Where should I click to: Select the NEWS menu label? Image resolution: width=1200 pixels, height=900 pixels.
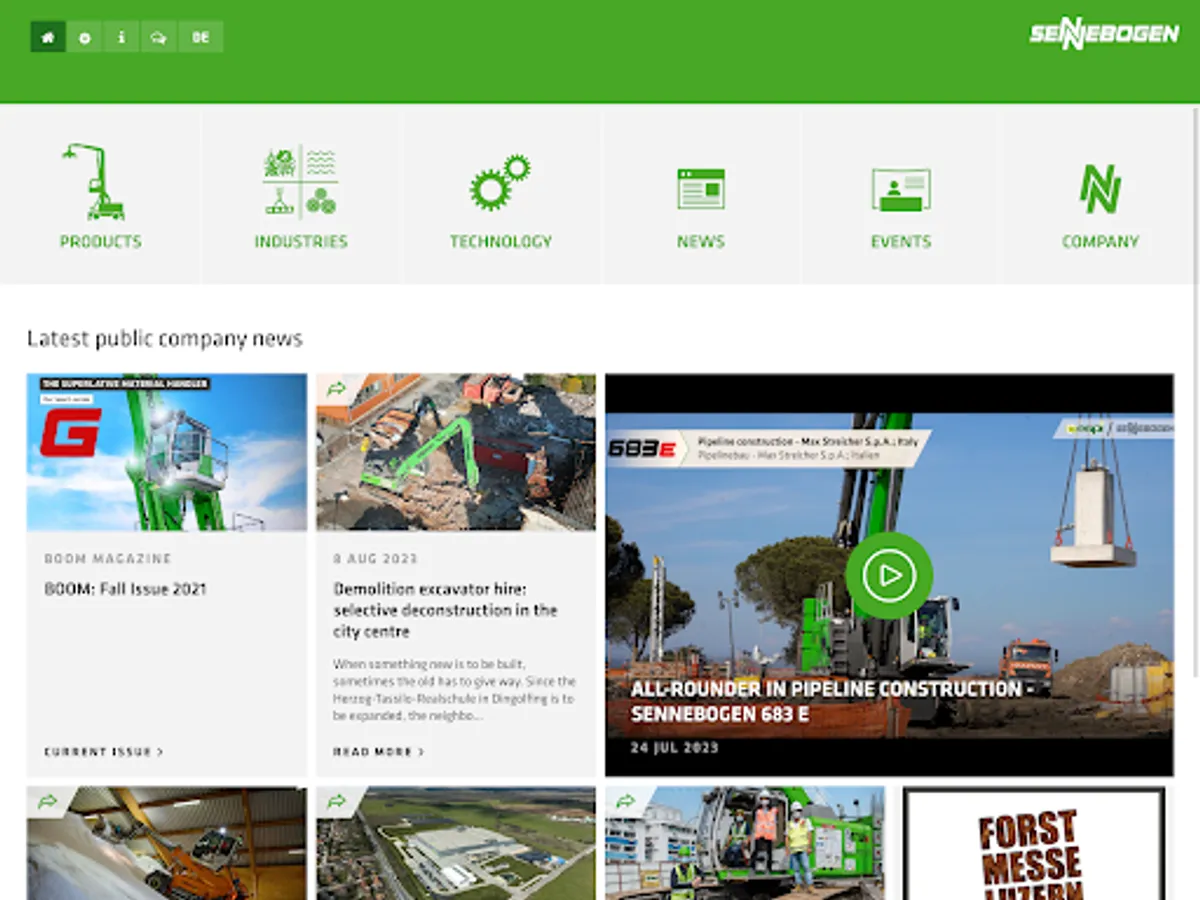tap(700, 241)
